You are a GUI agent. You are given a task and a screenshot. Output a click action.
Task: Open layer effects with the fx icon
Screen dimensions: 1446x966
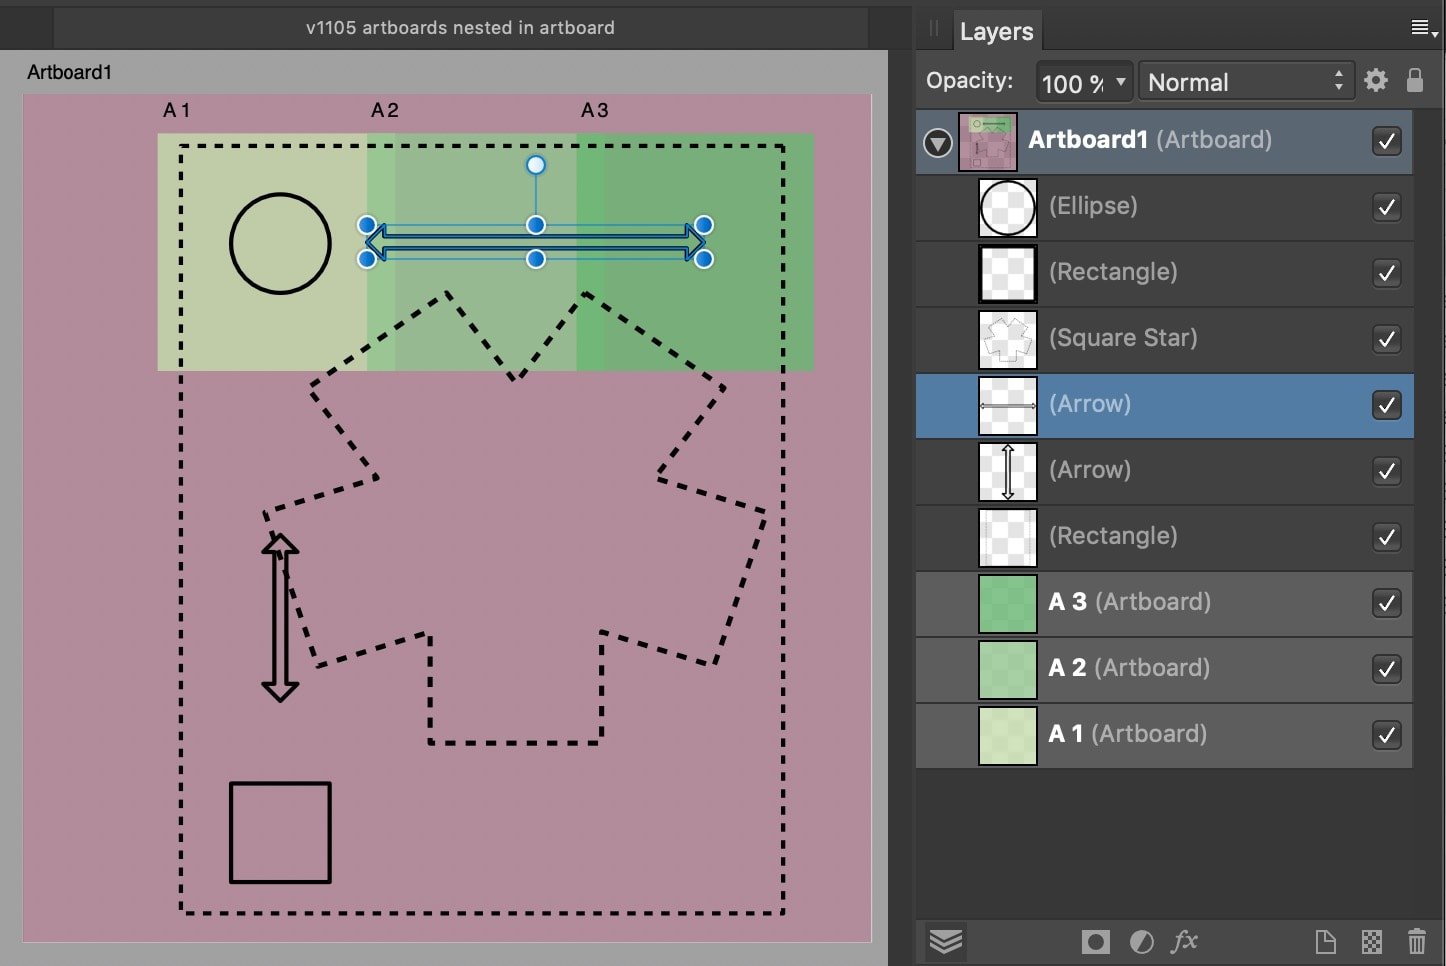(x=1185, y=941)
